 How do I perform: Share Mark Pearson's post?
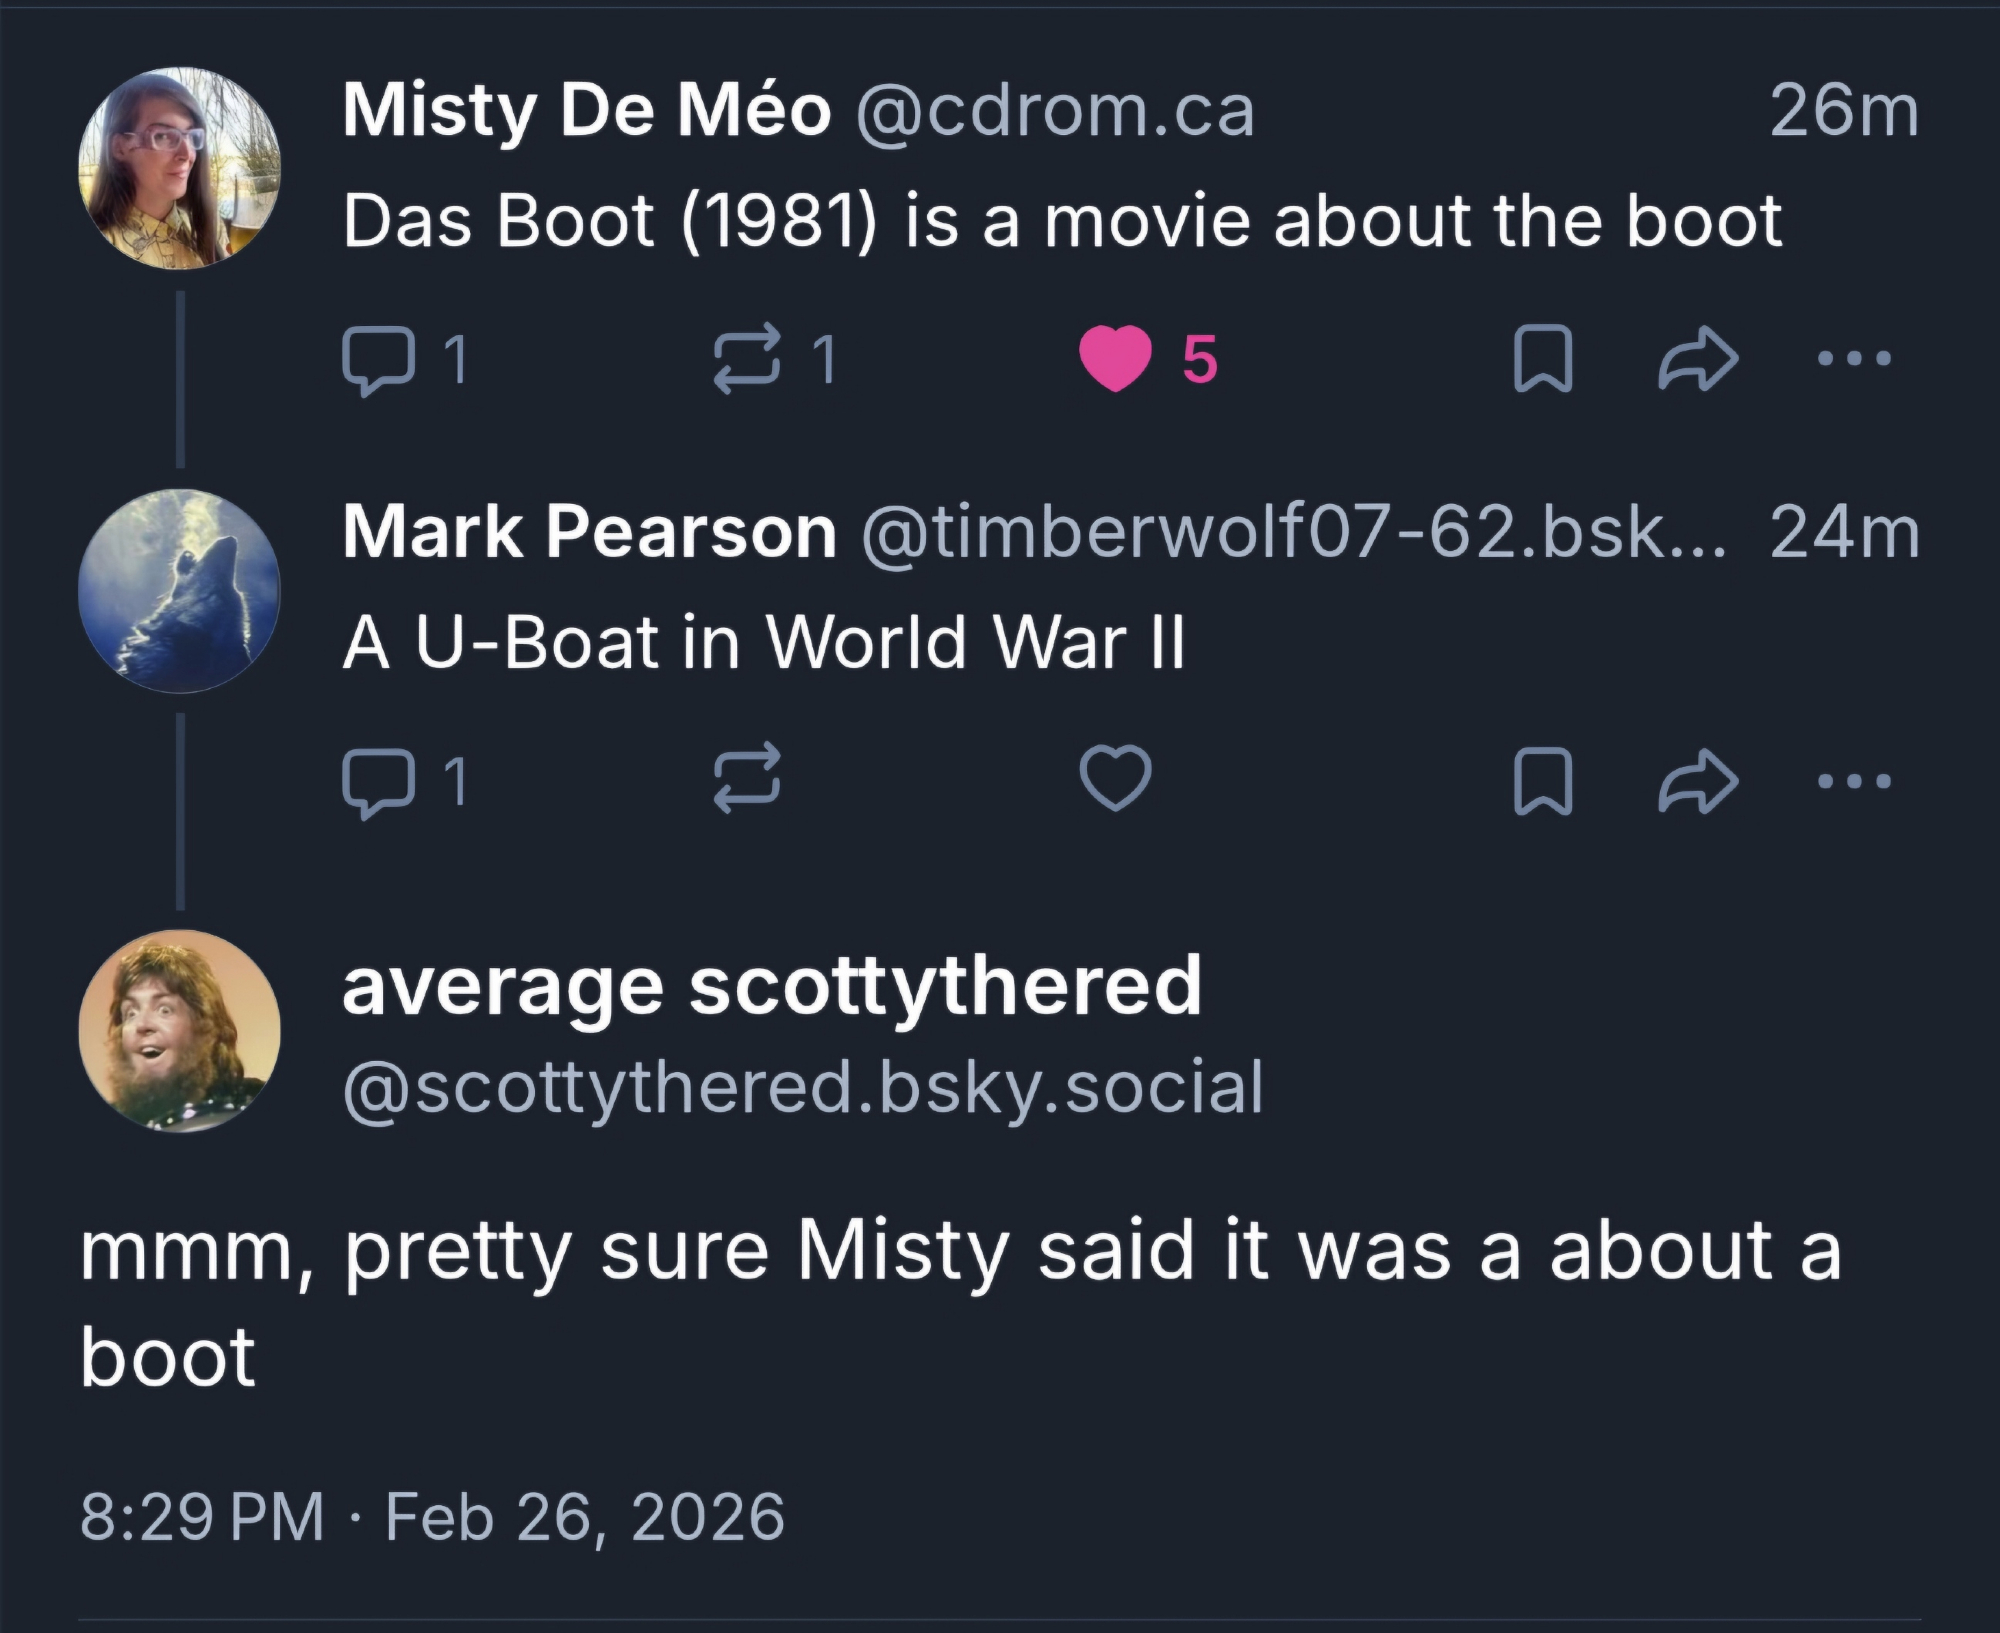[1698, 781]
